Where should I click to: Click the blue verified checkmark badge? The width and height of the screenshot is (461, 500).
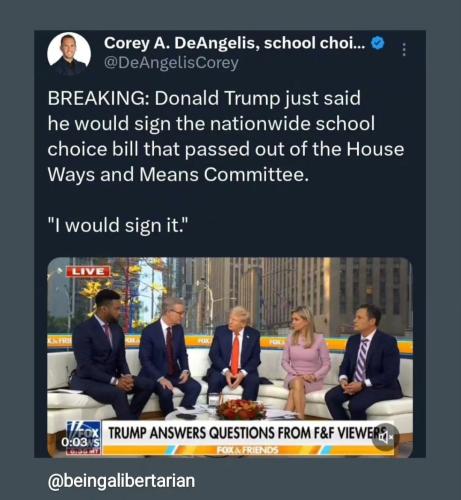[x=378, y=43]
